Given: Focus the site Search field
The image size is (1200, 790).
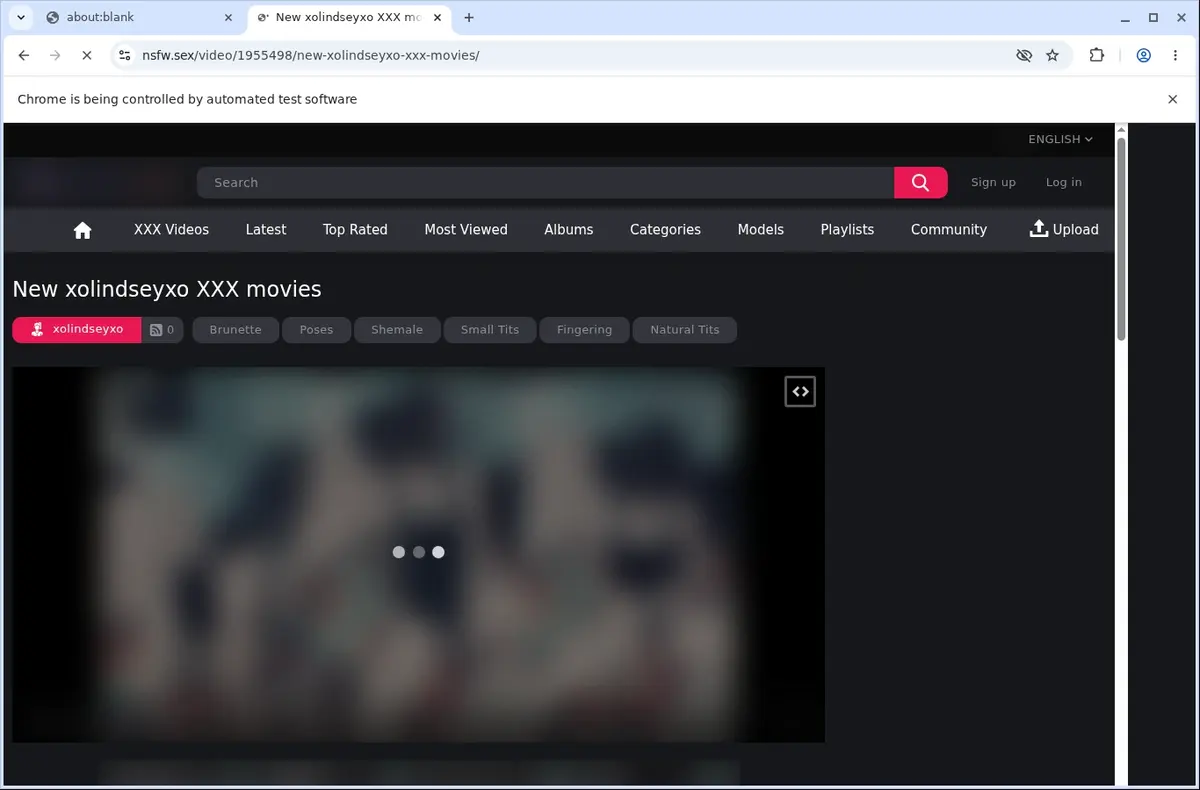Looking at the screenshot, I should [x=545, y=182].
